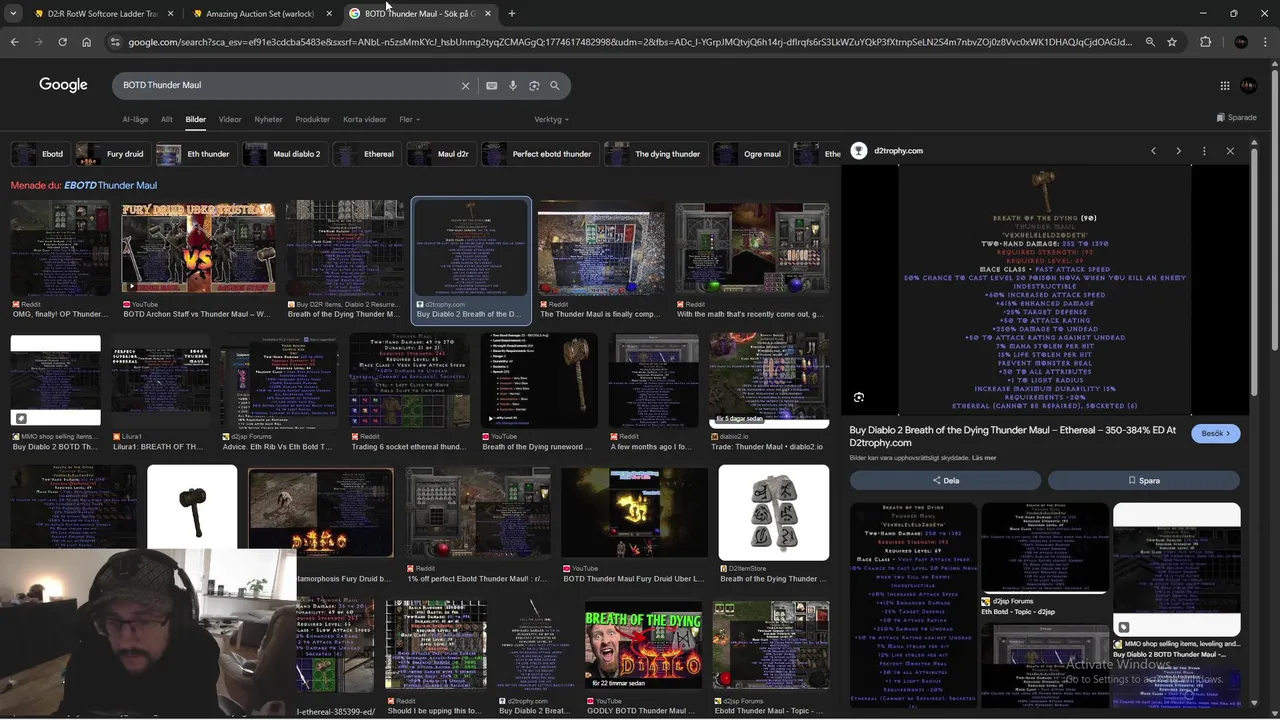Open Eth Botd - Topic - d2jsp related image
Screen dimensions: 1280x720
tap(1044, 549)
